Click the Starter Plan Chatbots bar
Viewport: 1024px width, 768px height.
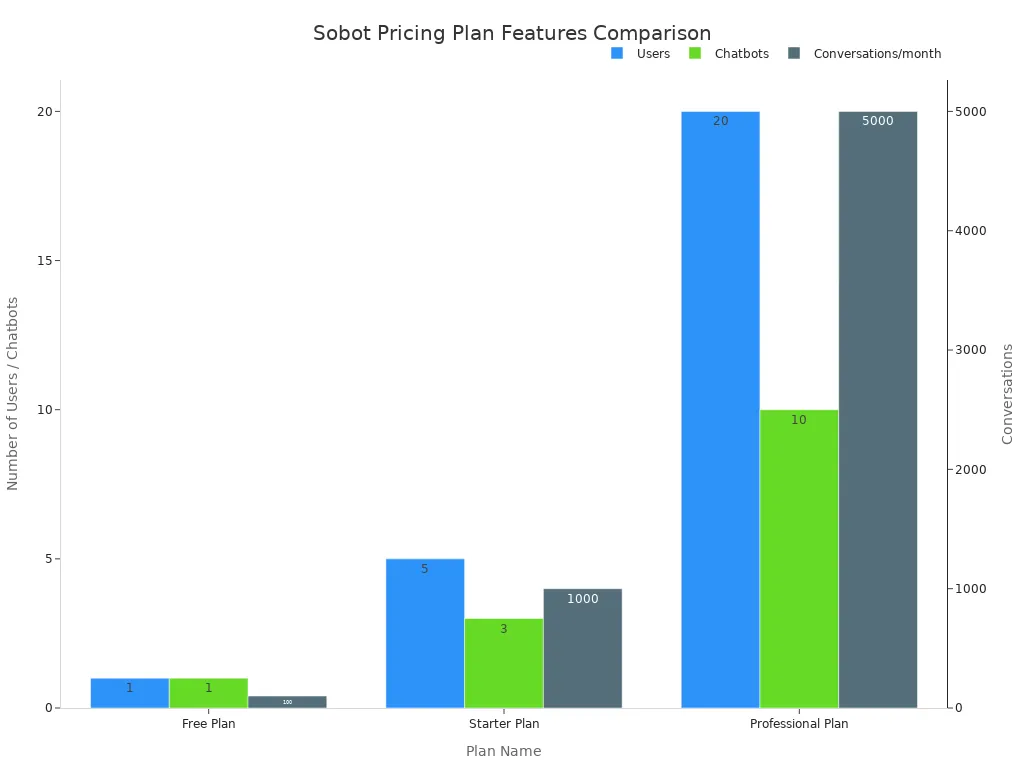pyautogui.click(x=504, y=663)
